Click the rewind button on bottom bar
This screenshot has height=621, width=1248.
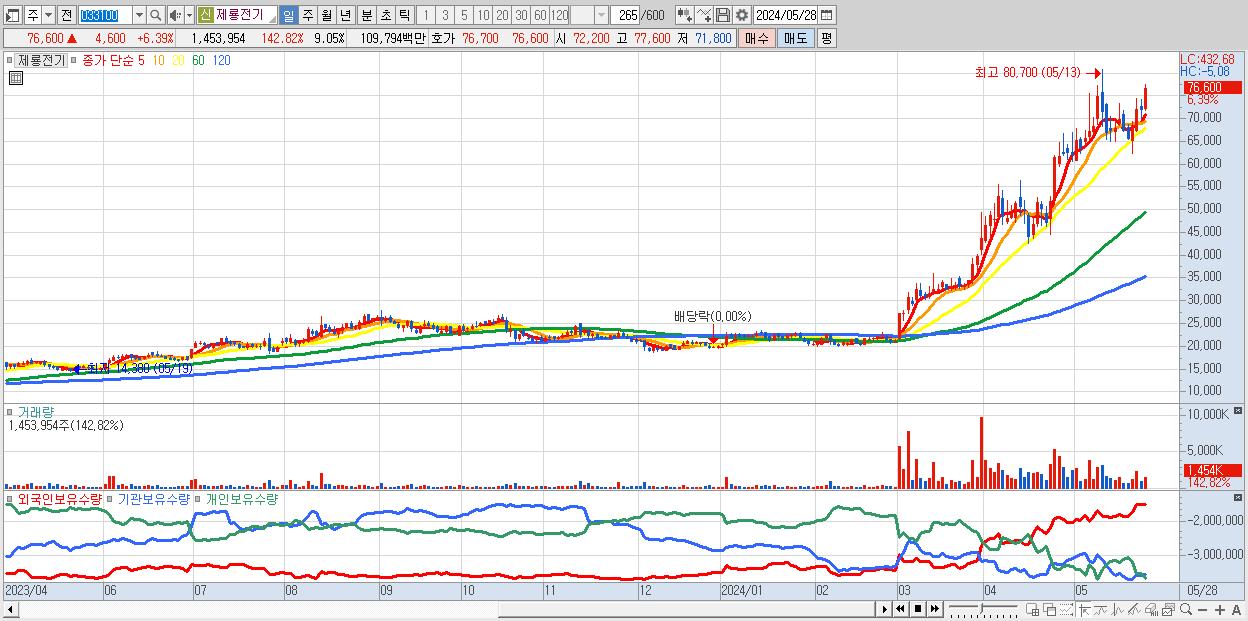click(x=900, y=609)
